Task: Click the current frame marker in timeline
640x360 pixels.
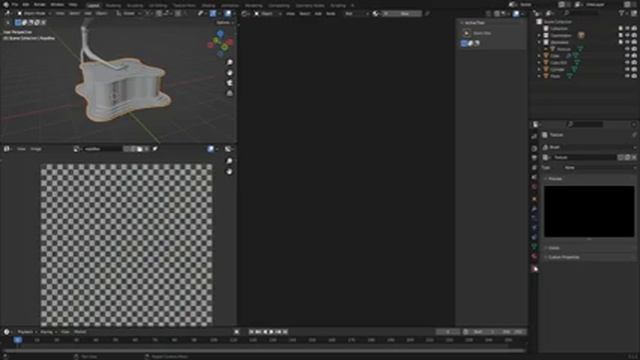Action: [18, 340]
